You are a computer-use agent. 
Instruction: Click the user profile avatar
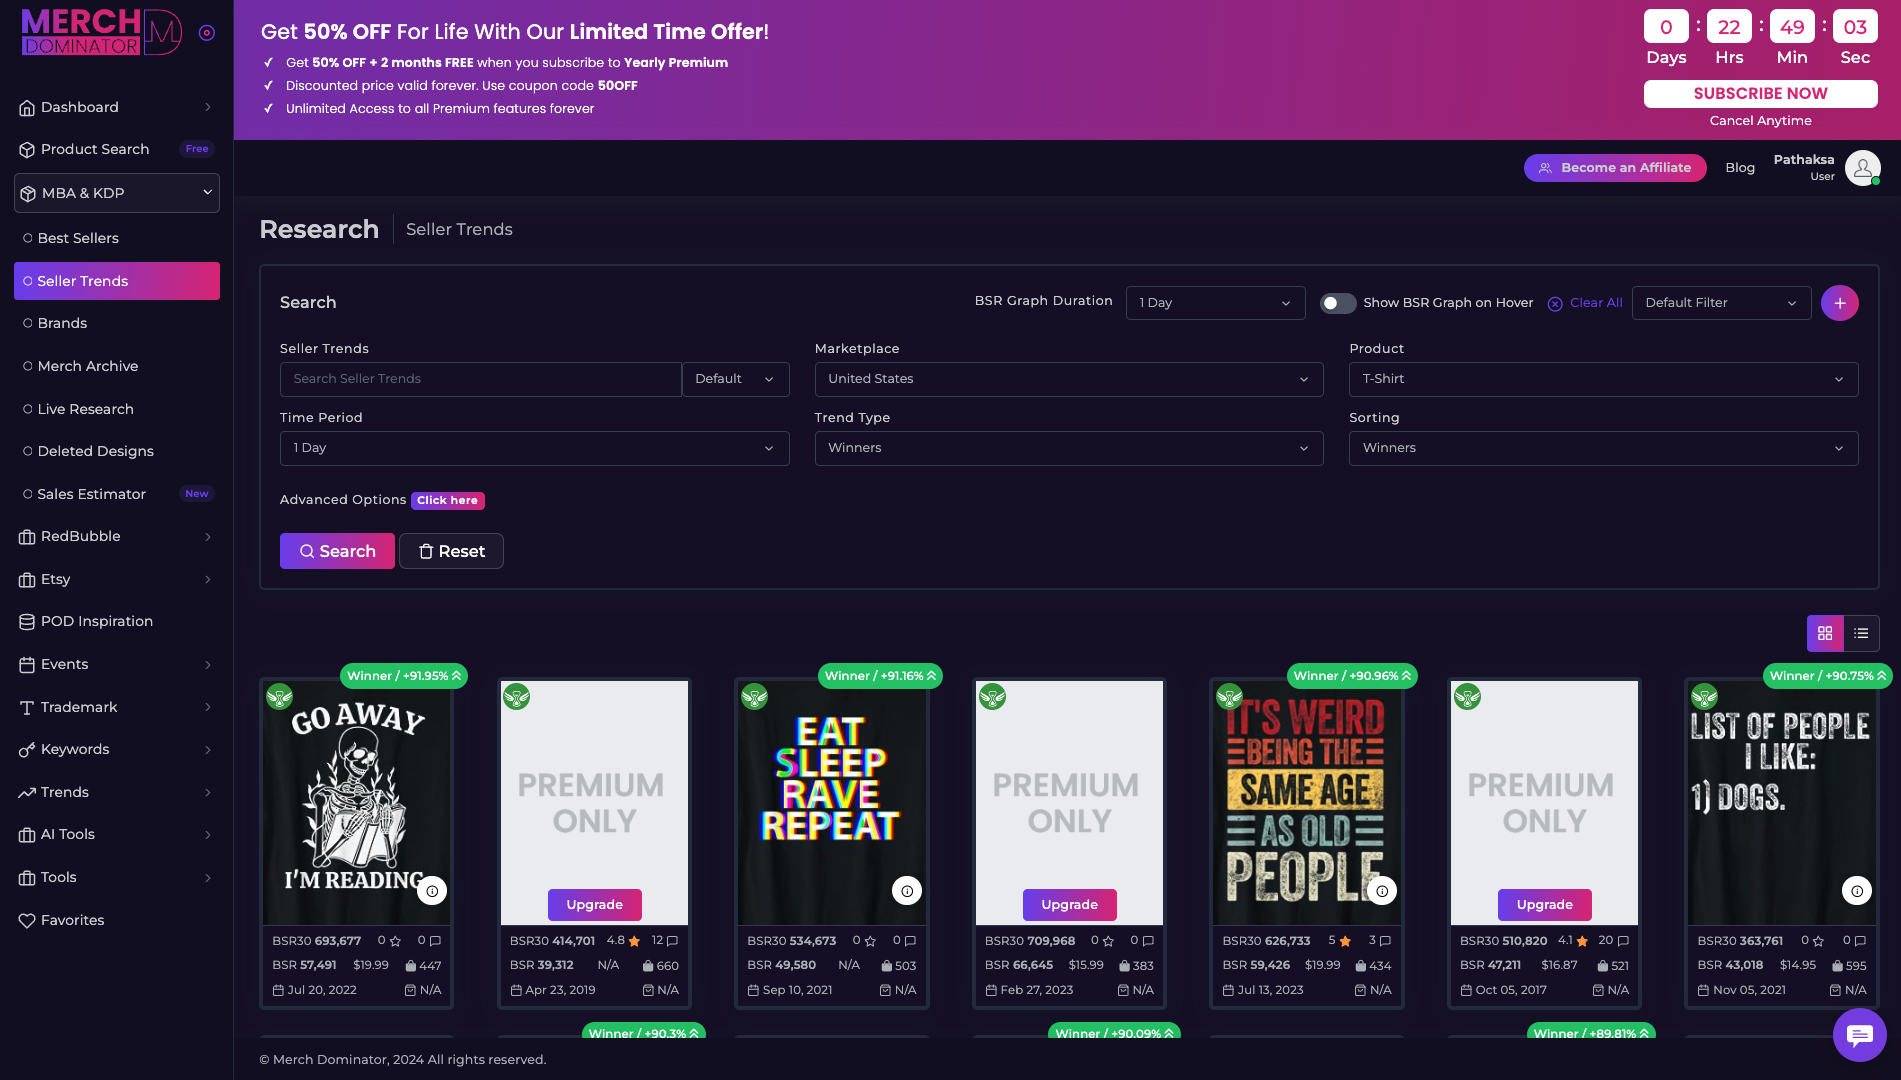[1862, 168]
